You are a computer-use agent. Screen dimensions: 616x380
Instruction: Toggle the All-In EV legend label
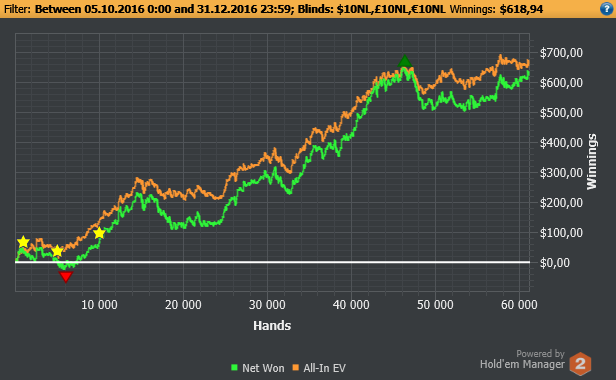coord(324,368)
